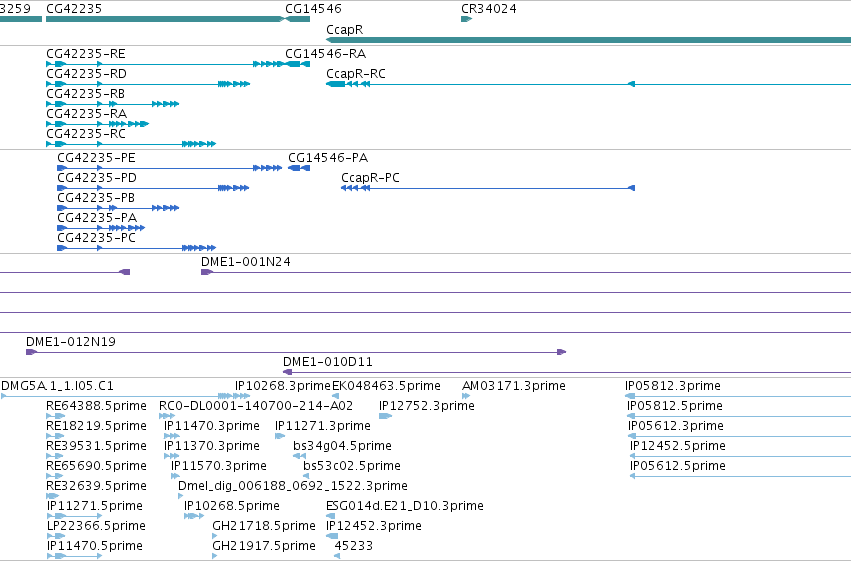
Task: Select EST Dmel_dig_006188_0692_1522.3prime
Action: click(293, 486)
